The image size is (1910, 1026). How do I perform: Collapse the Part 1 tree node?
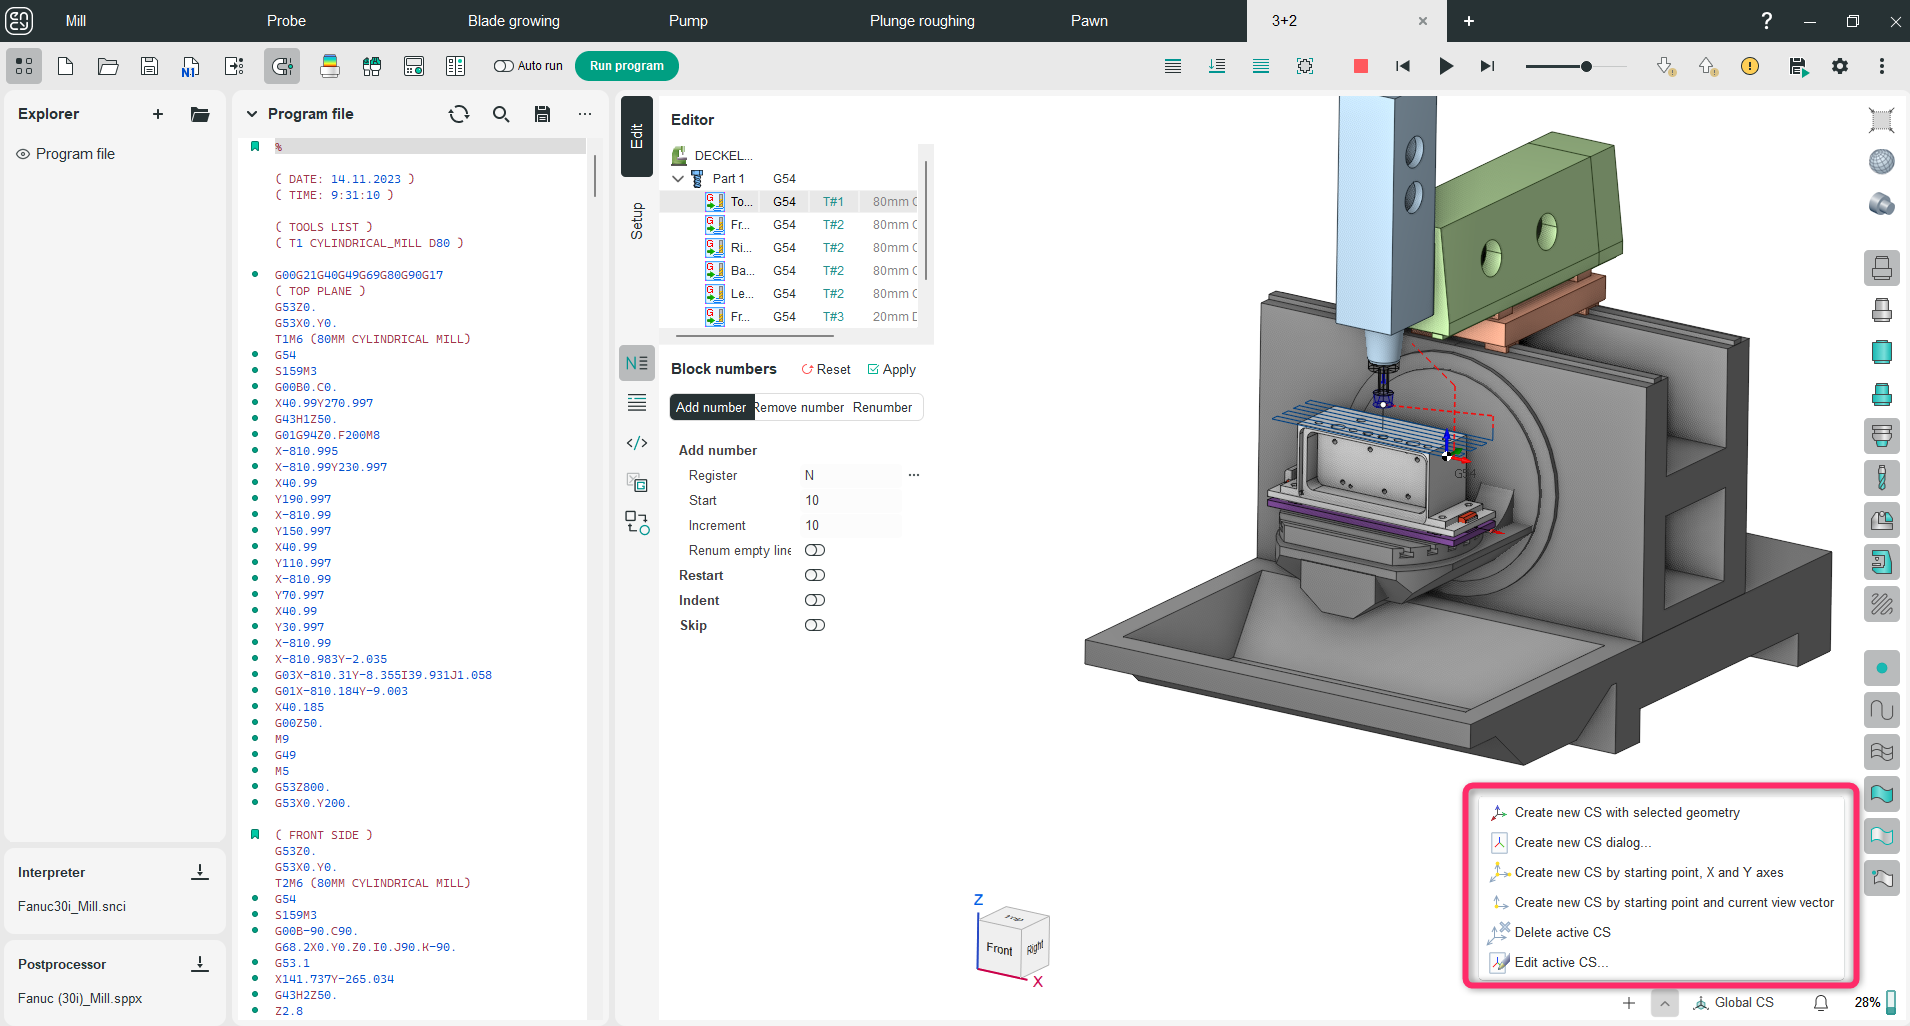pyautogui.click(x=678, y=179)
